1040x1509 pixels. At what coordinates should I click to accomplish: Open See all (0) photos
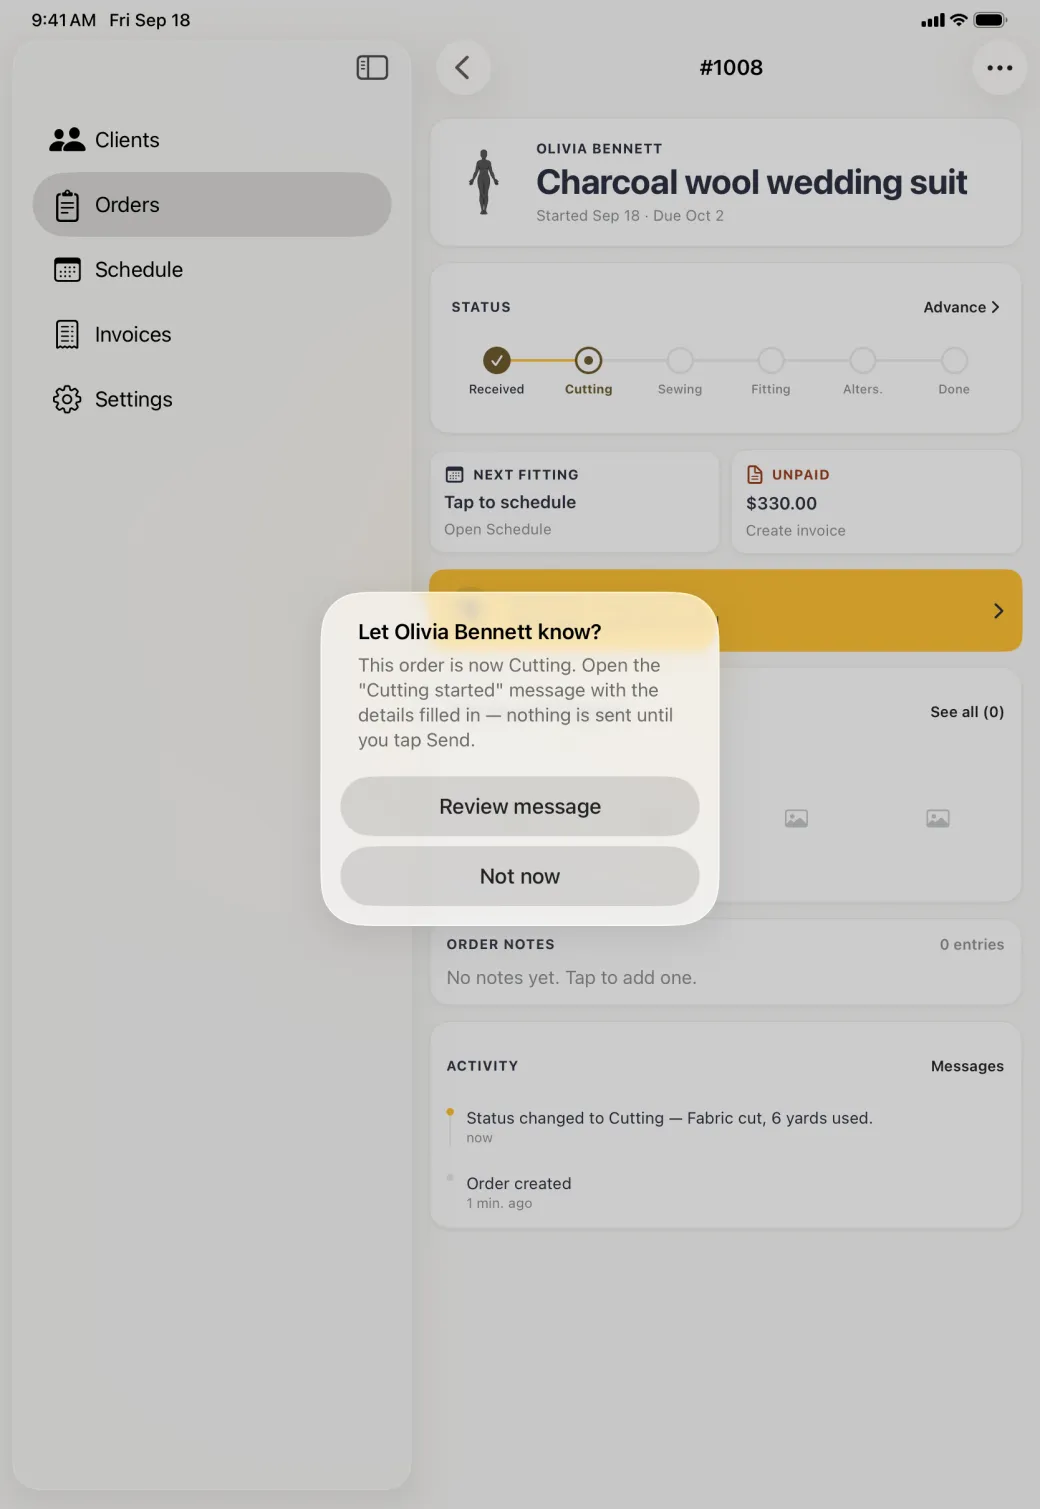click(967, 712)
